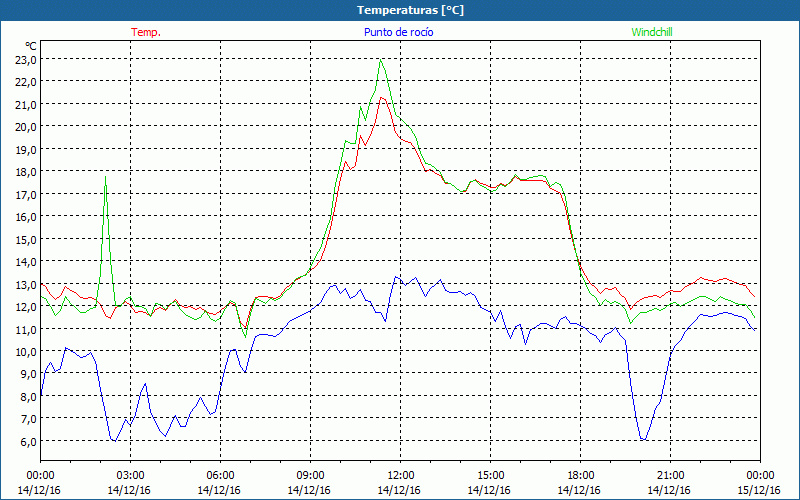Click the 19,0 y-axis value
This screenshot has width=800, height=500.
click(26, 149)
